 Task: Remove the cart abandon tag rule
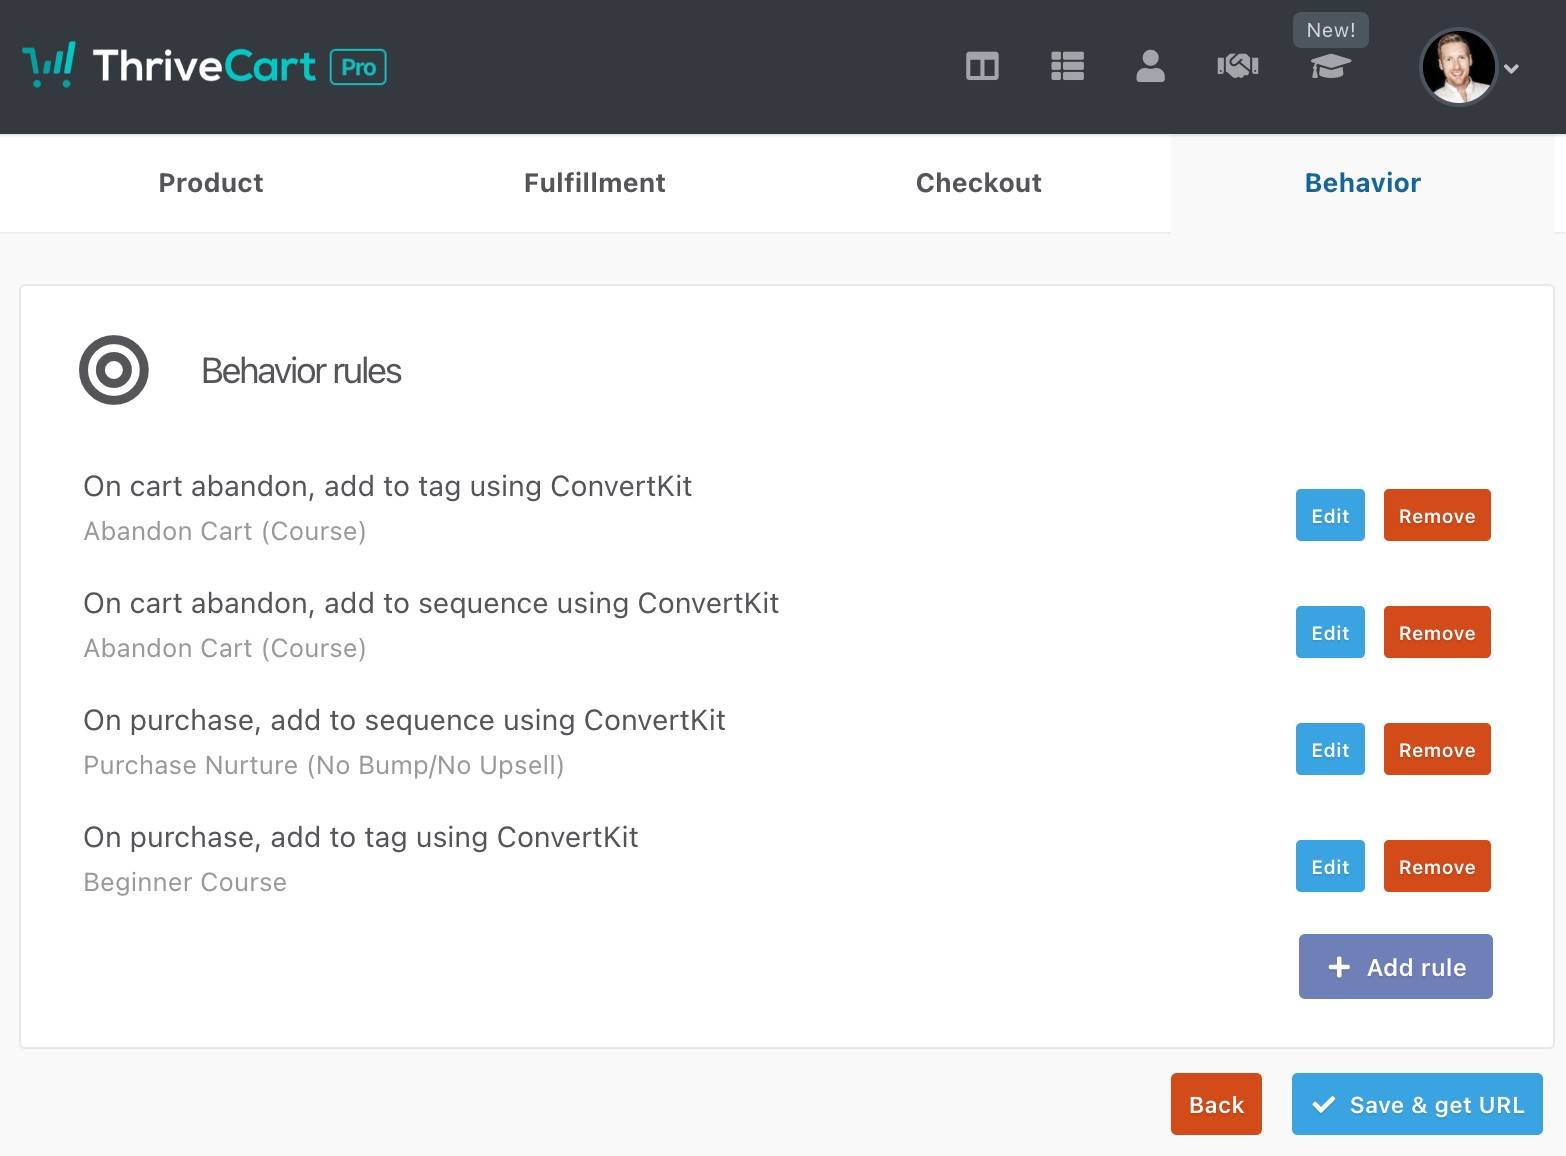tap(1437, 515)
